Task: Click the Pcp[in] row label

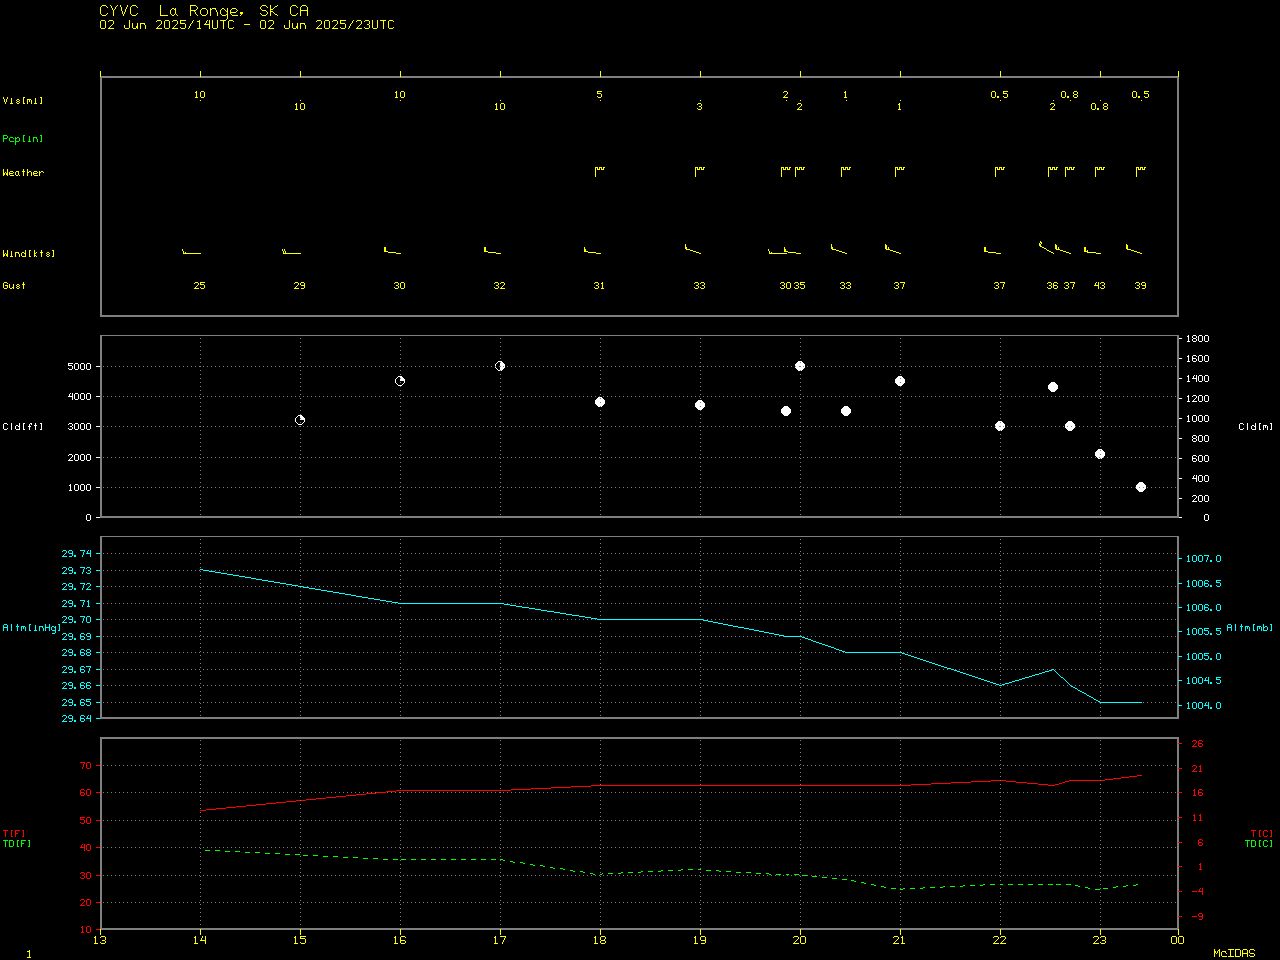Action: [23, 139]
